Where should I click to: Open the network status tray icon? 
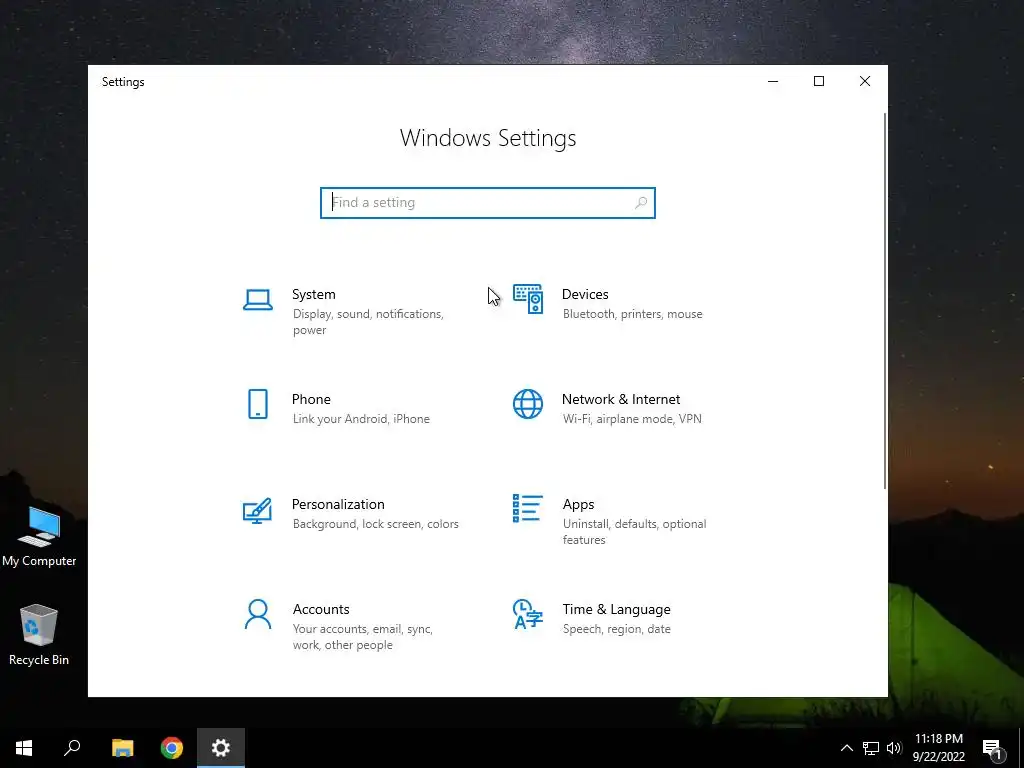click(871, 748)
